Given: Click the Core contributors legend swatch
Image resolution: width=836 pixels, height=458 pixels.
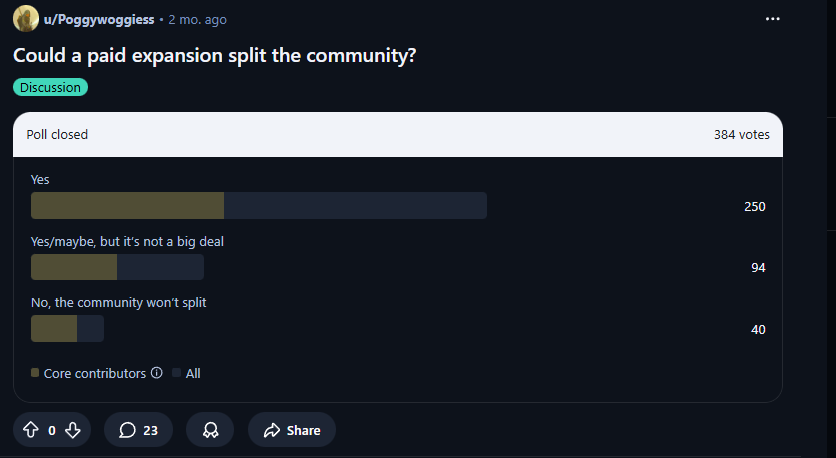Looking at the screenshot, I should click(x=35, y=373).
